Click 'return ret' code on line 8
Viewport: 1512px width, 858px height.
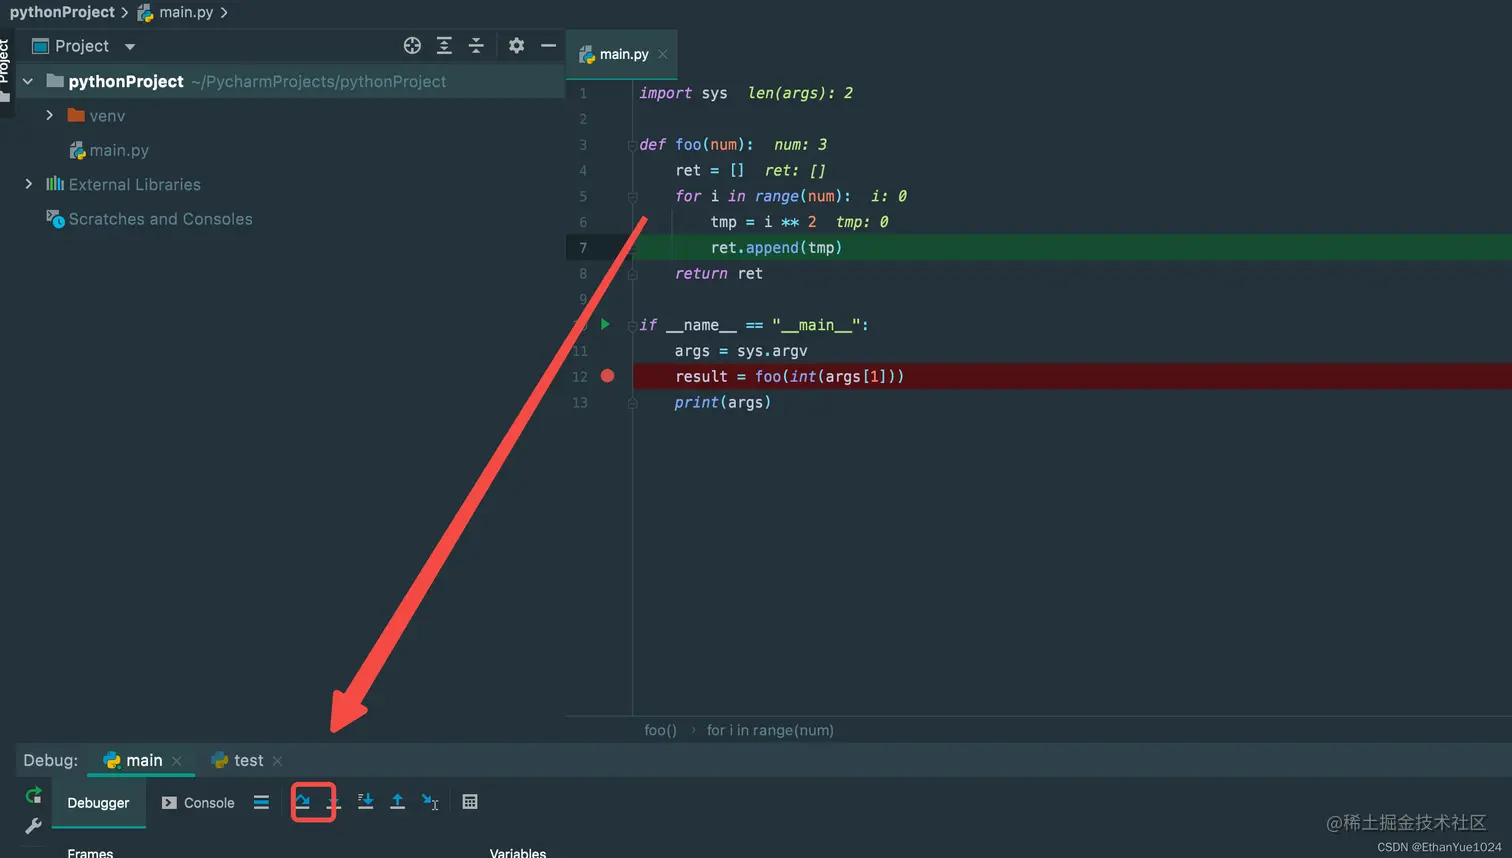tap(718, 273)
